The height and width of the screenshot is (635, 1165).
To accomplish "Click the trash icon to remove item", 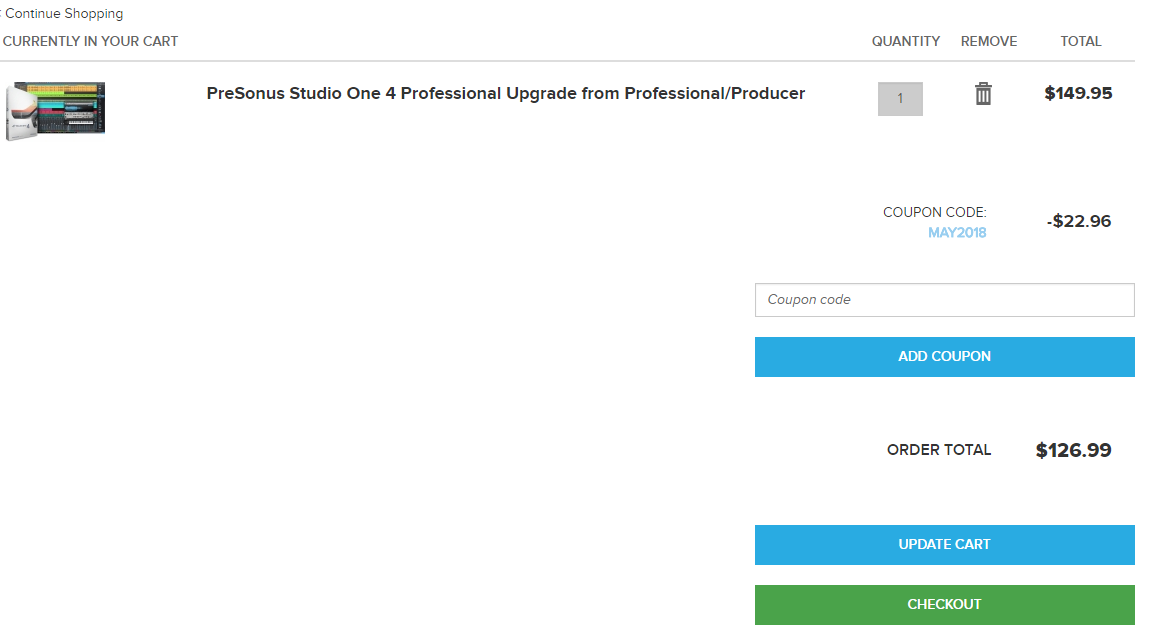I will [x=983, y=94].
